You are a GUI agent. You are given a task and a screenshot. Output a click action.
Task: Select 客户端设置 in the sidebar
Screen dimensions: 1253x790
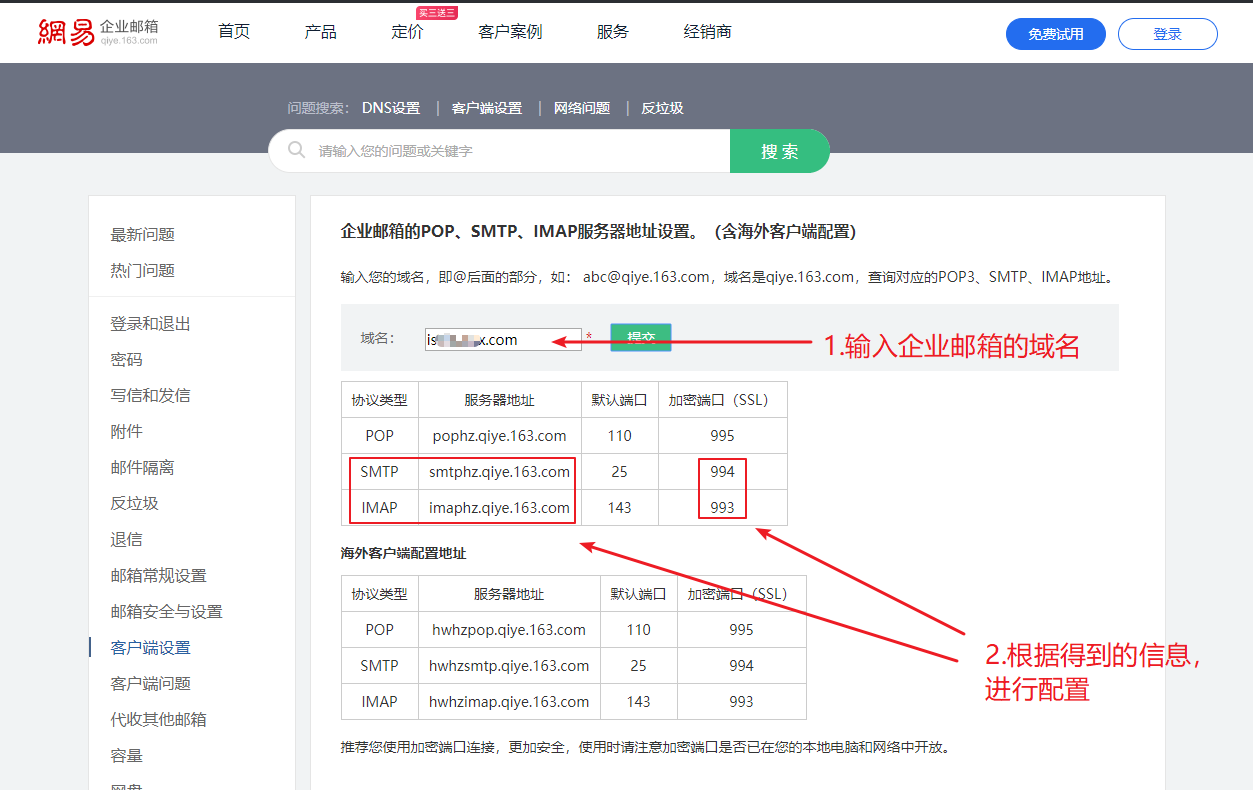[x=151, y=648]
